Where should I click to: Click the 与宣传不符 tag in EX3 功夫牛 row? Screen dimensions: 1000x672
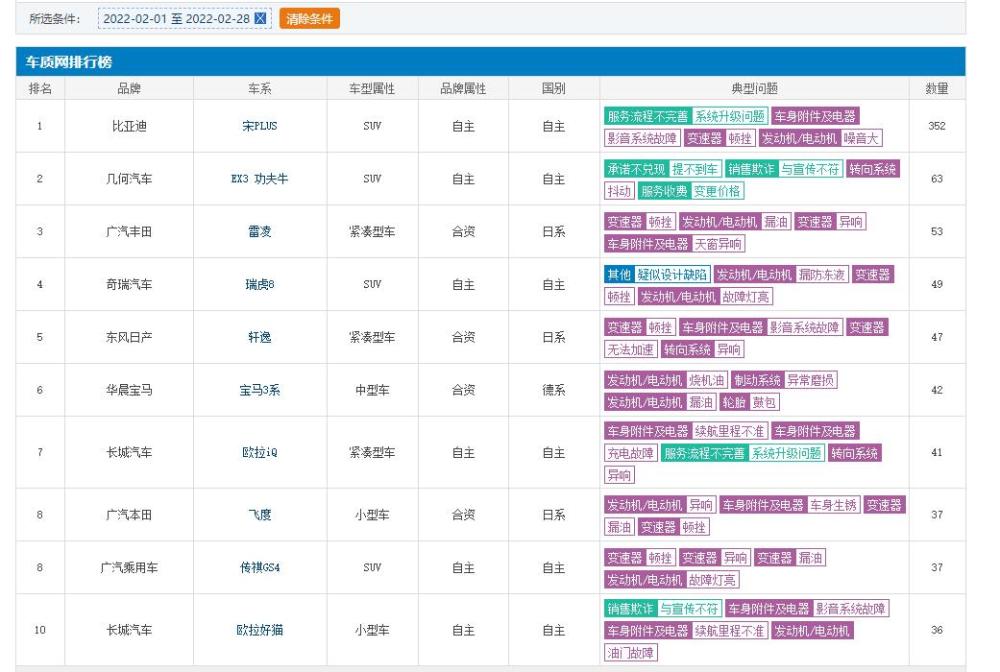click(810, 169)
